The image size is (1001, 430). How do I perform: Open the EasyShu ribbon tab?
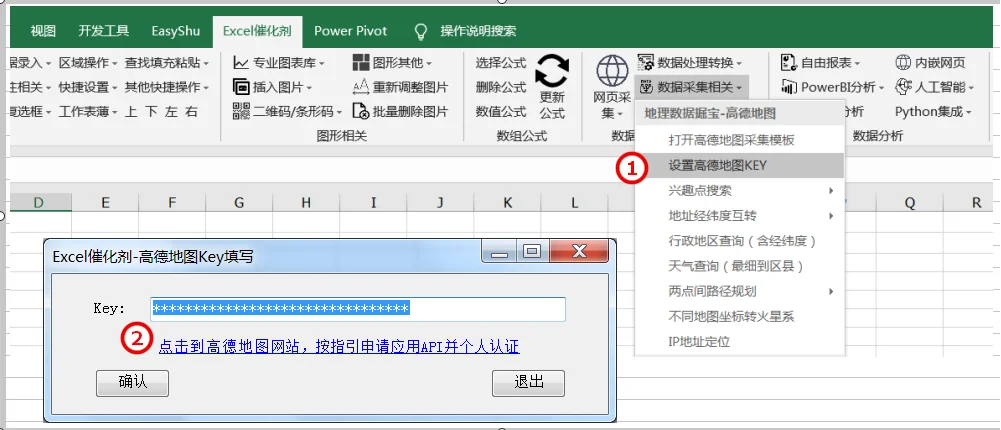pos(176,31)
